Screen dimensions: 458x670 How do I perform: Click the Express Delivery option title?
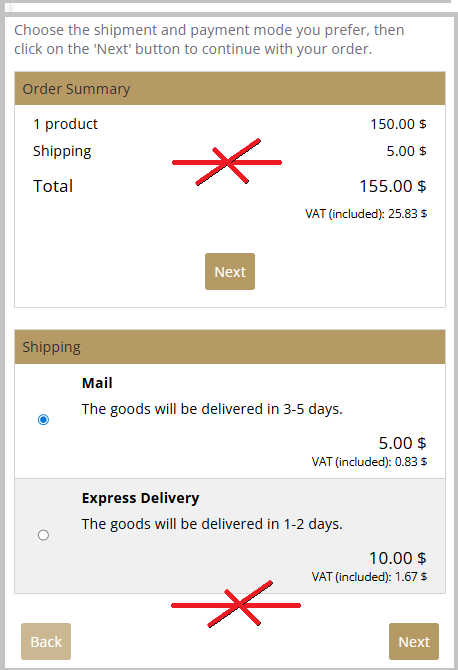[141, 498]
